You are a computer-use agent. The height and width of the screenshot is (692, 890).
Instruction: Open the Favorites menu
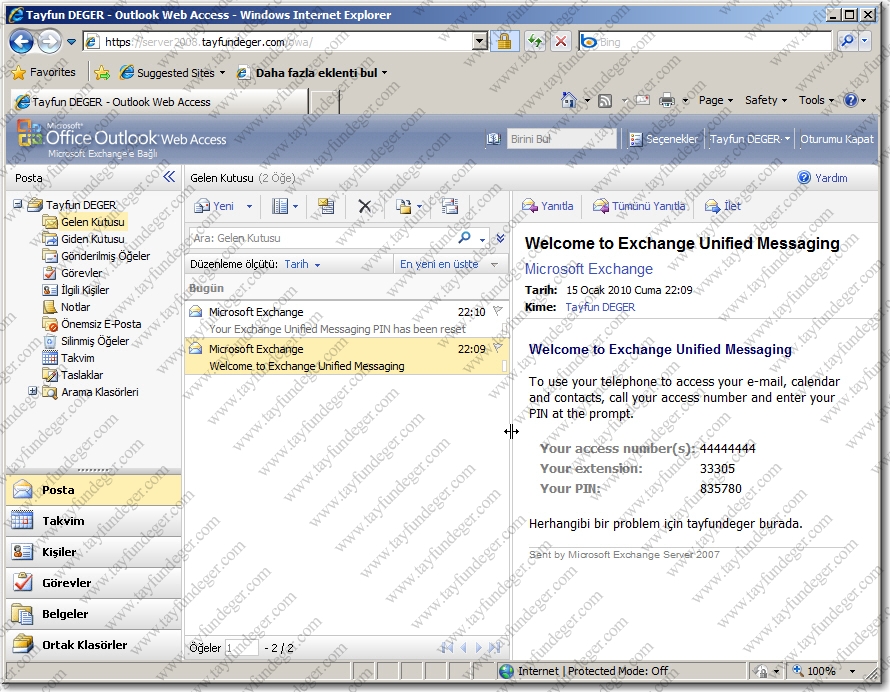coord(44,72)
